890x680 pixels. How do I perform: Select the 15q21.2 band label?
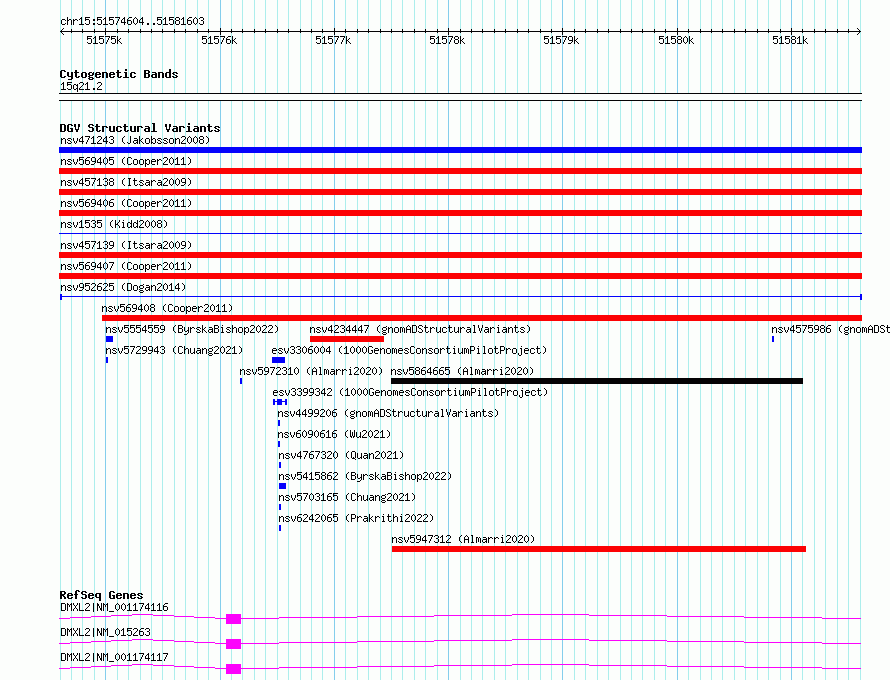(81, 86)
